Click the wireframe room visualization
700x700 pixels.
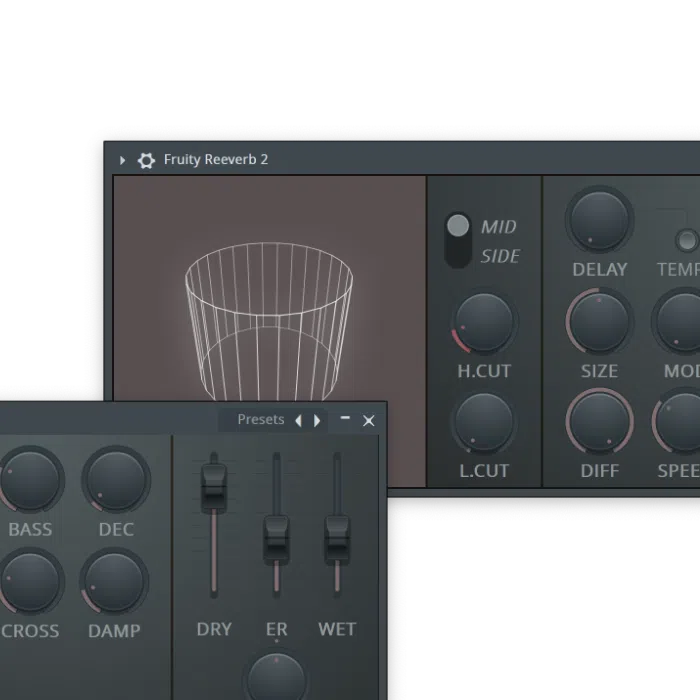pyautogui.click(x=269, y=321)
